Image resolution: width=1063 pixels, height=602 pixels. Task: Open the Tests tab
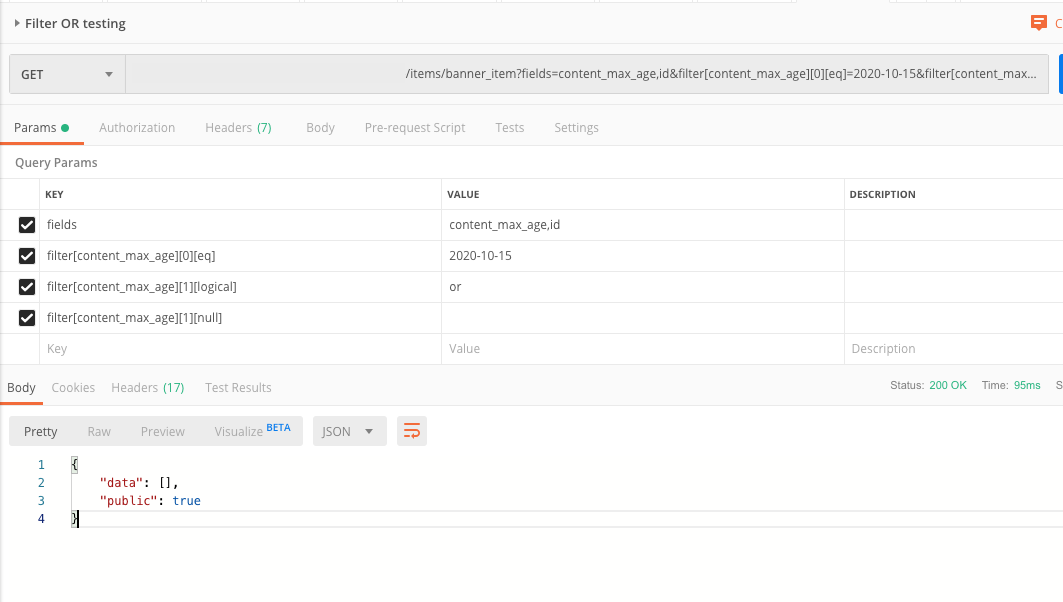click(x=509, y=127)
